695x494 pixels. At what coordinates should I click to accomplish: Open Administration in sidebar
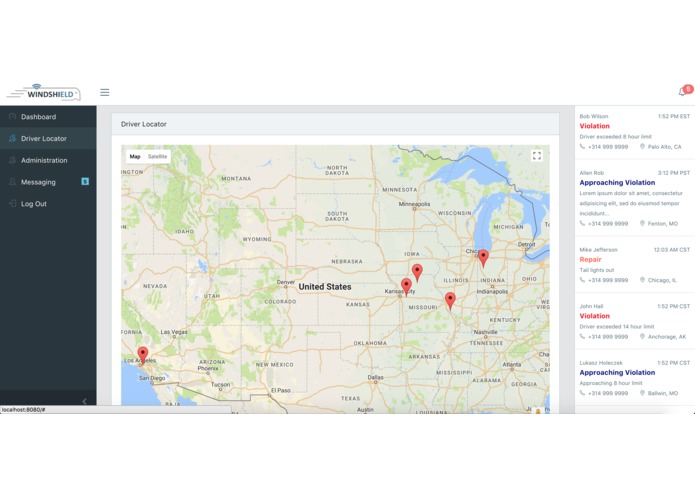click(x=48, y=160)
